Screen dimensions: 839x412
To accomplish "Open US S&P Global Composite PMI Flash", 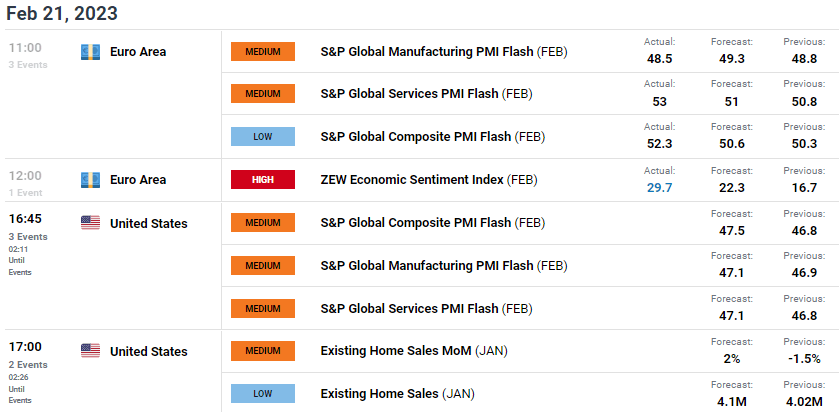I will [432, 223].
